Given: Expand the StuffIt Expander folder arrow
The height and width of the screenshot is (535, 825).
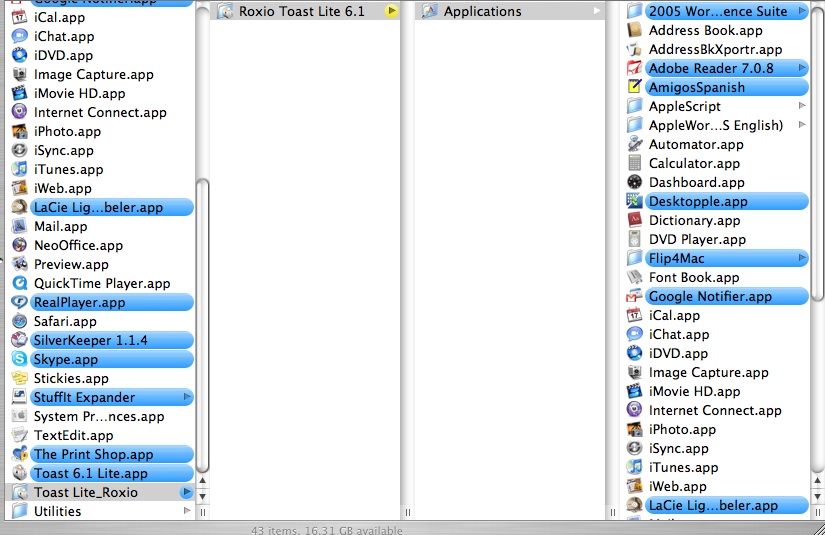Looking at the screenshot, I should click(187, 397).
